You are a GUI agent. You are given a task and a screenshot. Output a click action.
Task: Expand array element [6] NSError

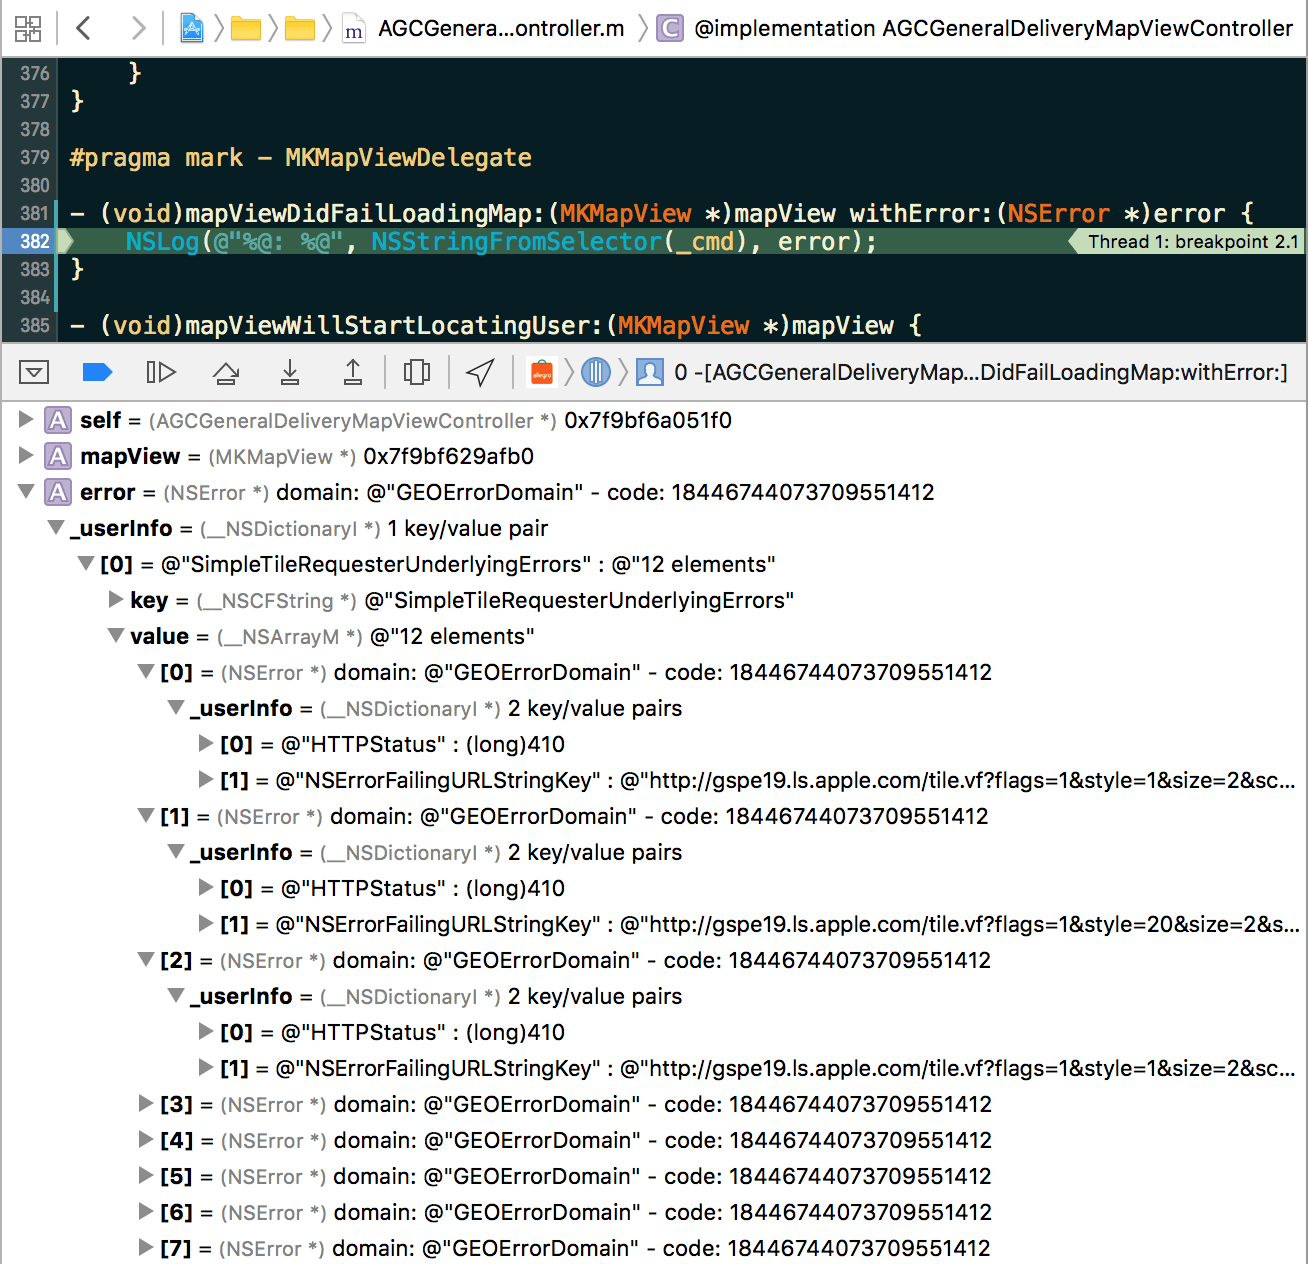[x=146, y=1212]
